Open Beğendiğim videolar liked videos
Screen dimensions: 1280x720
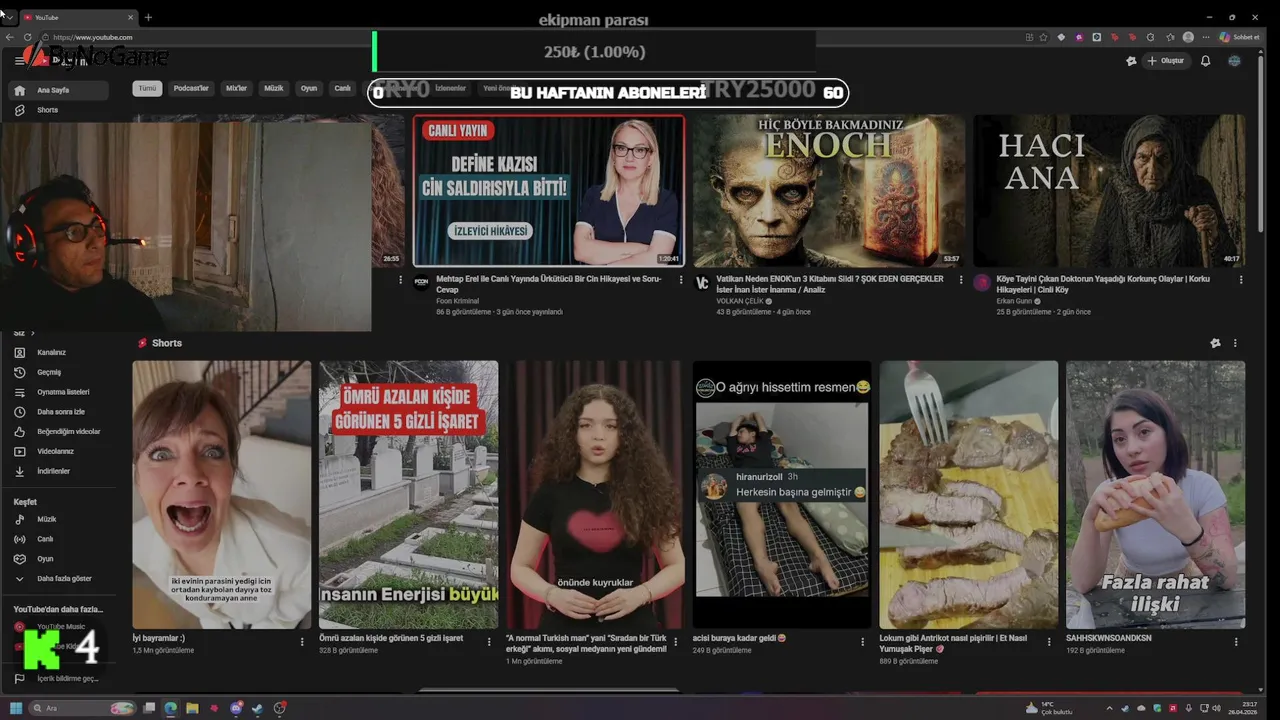(x=58, y=431)
